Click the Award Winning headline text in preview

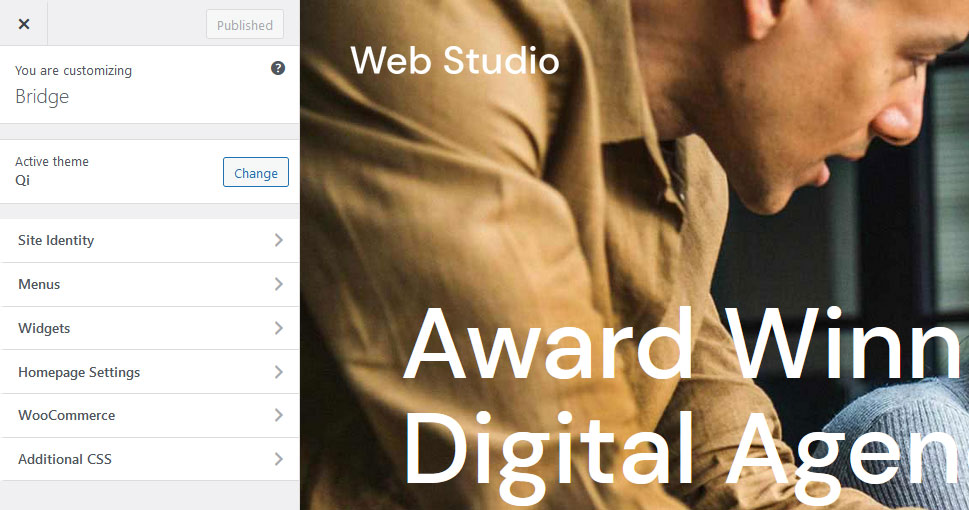(x=685, y=344)
